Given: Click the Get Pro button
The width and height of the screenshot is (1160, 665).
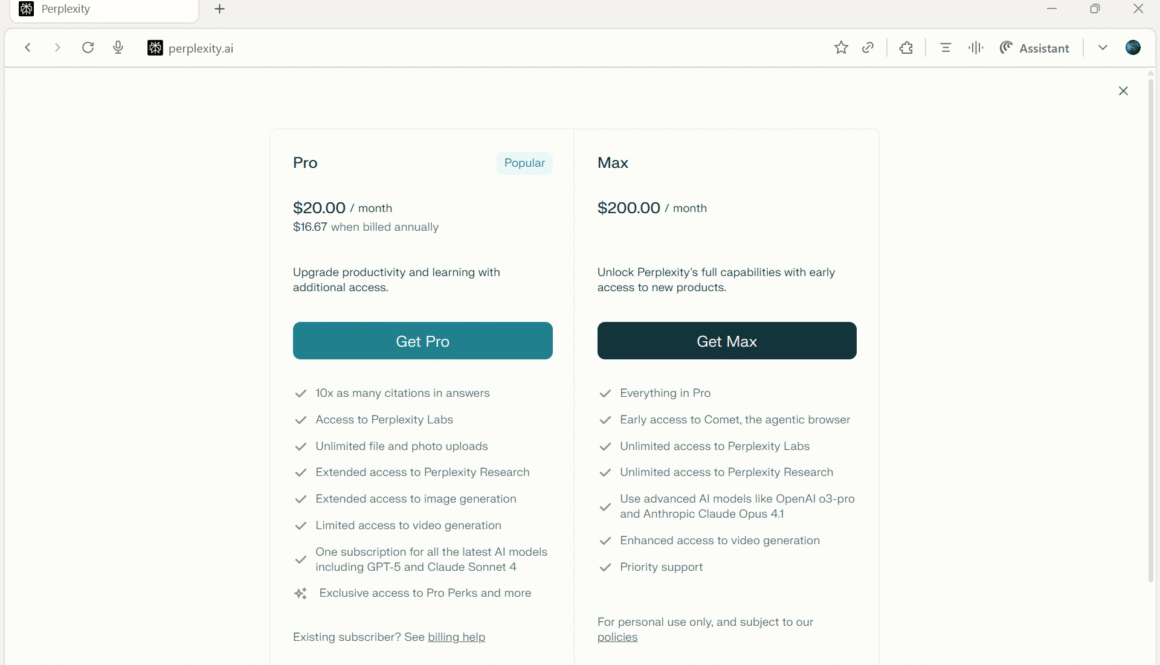Looking at the screenshot, I should (x=422, y=341).
